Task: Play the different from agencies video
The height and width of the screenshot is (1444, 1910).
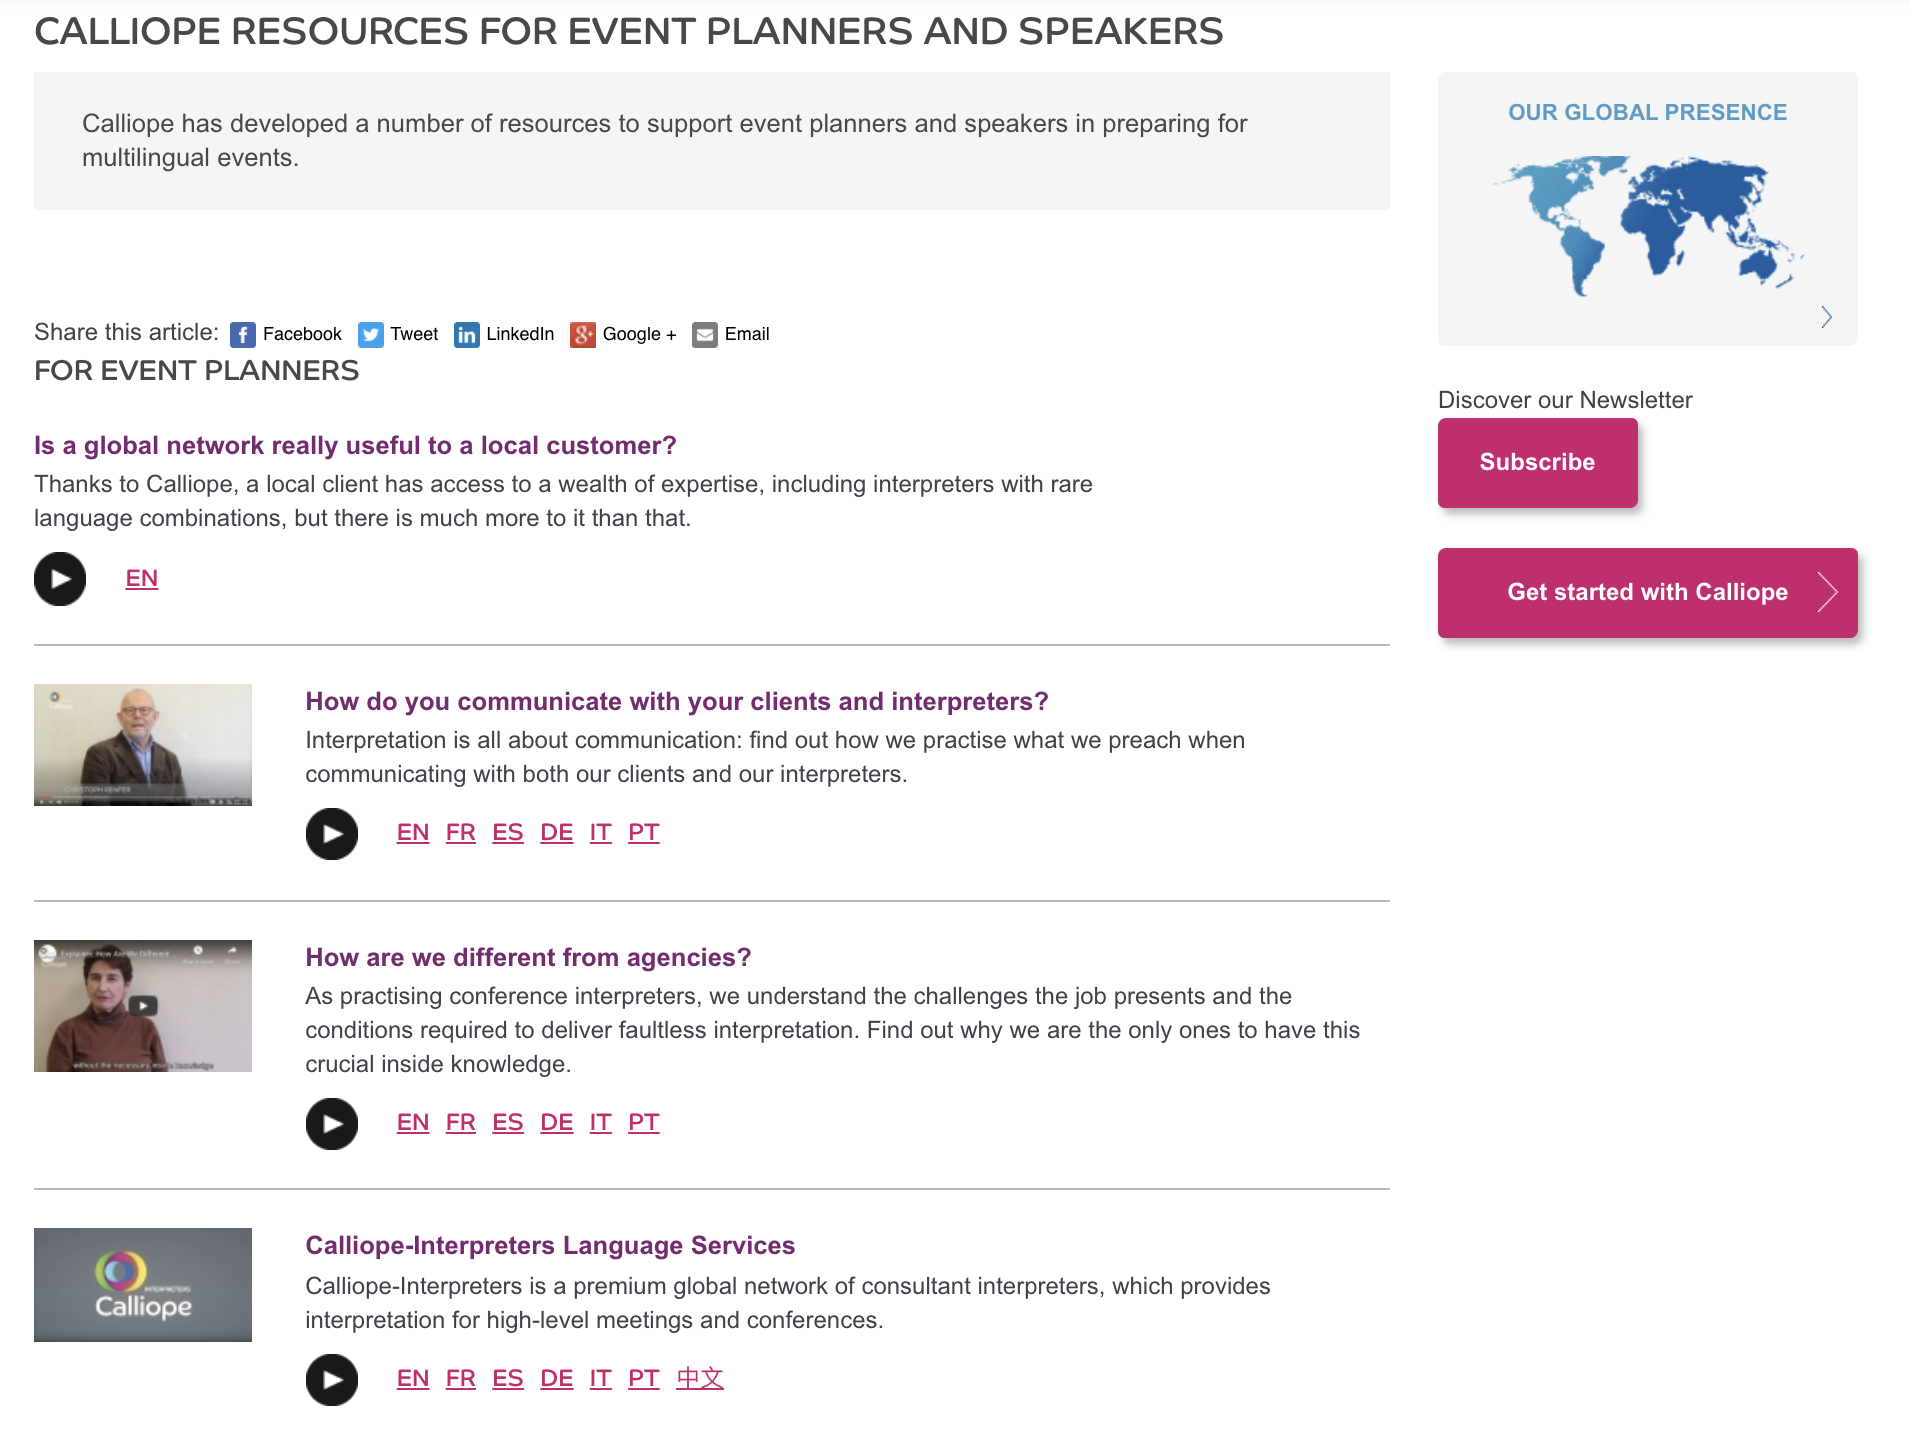Action: click(x=332, y=1124)
